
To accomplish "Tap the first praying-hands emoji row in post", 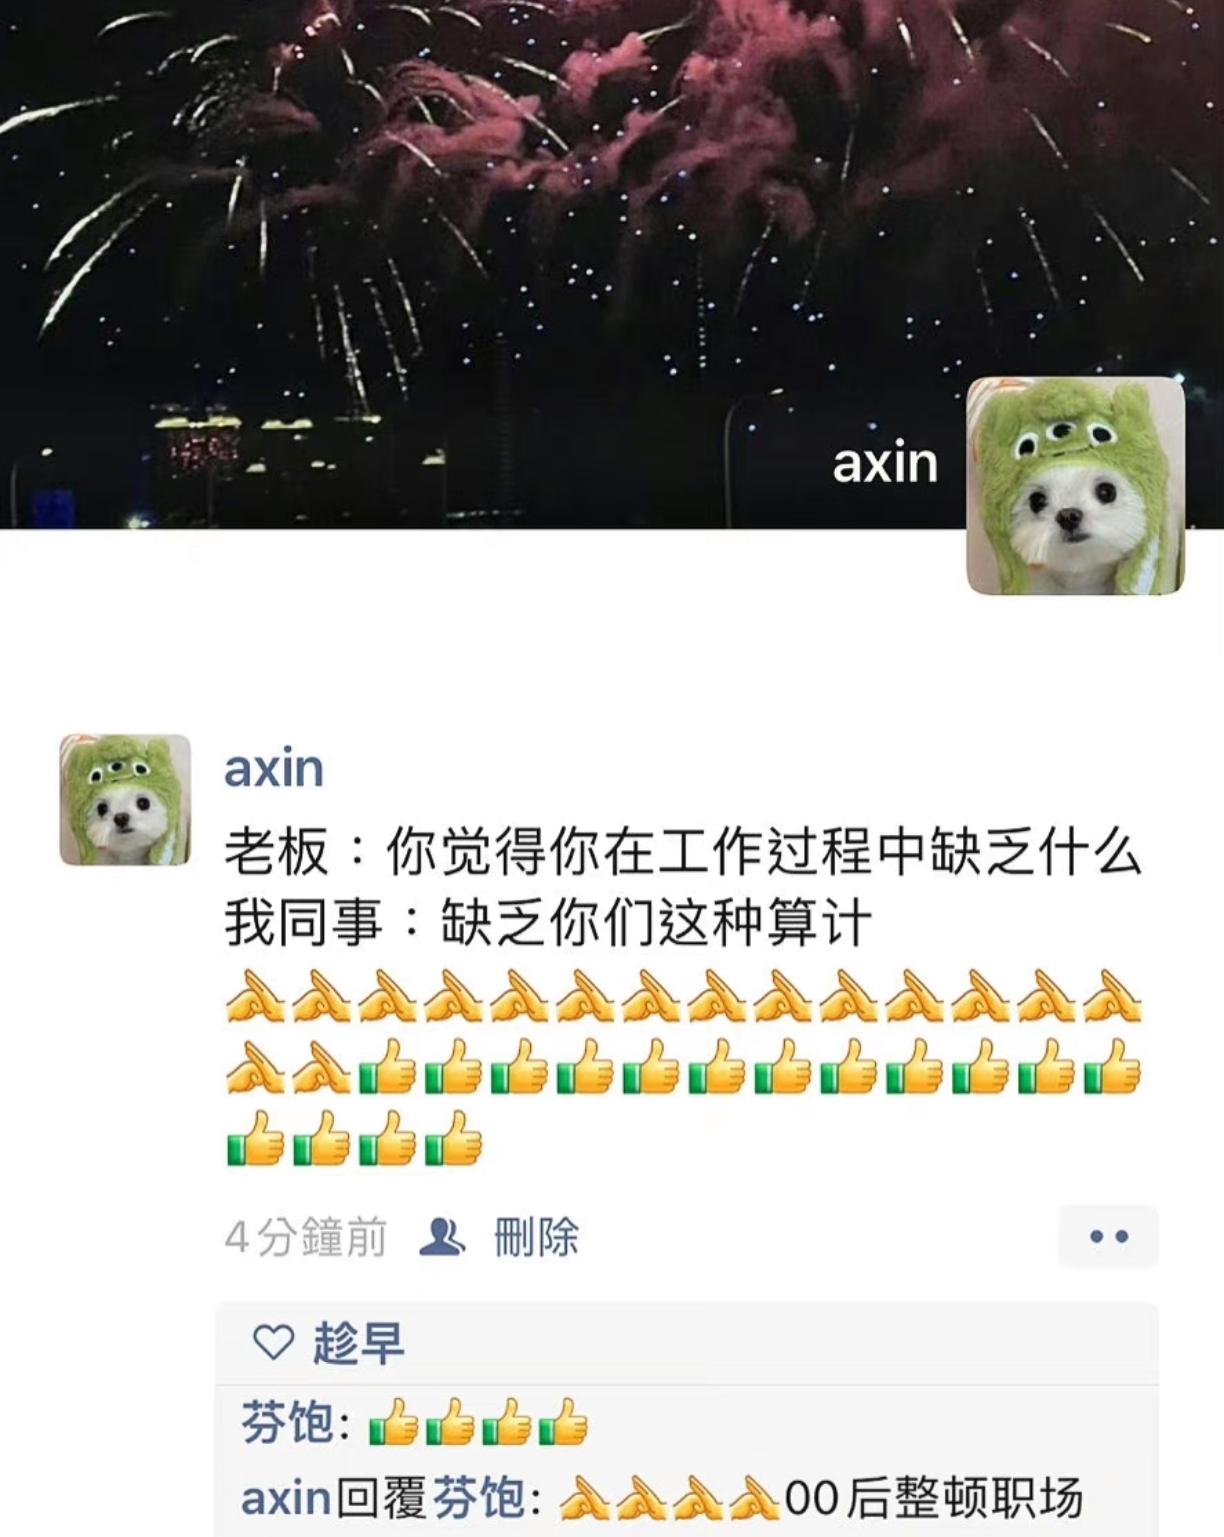I will pyautogui.click(x=684, y=995).
